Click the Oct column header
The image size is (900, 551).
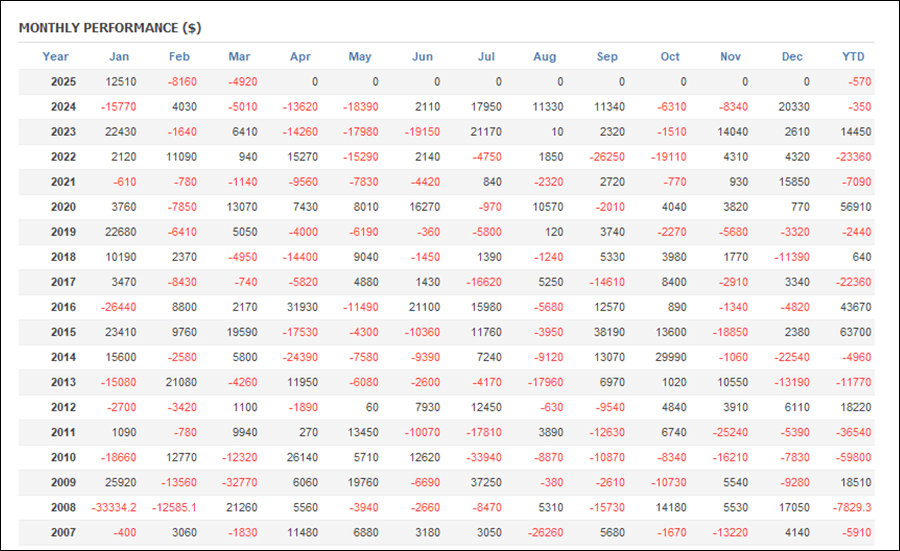(670, 56)
